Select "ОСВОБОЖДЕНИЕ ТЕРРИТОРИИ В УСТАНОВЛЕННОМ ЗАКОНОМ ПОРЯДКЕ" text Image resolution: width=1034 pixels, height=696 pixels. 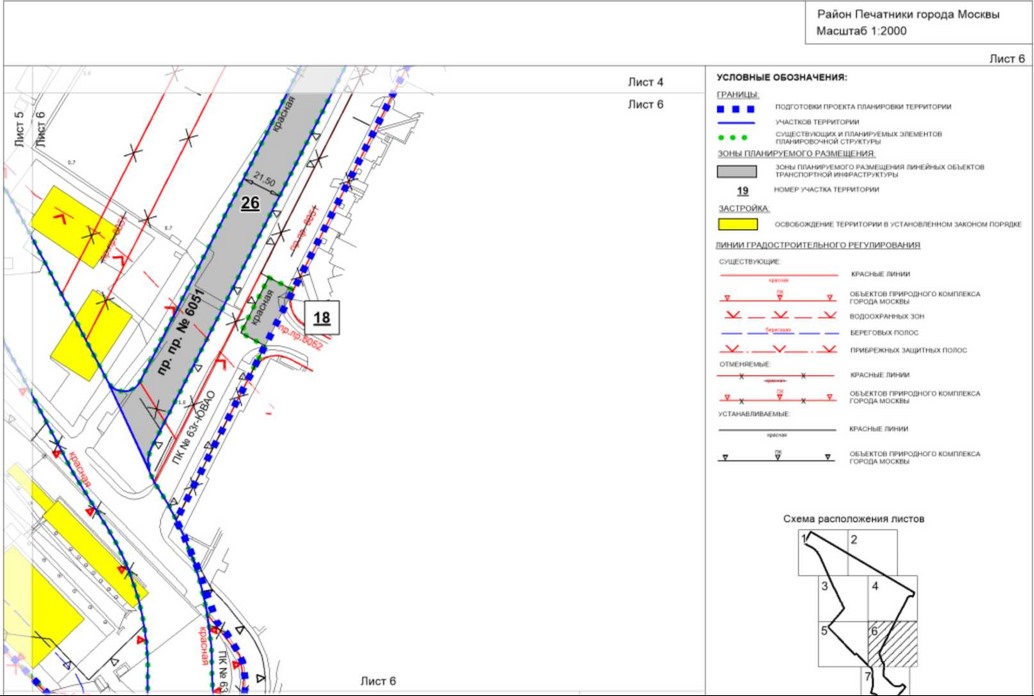[898, 225]
